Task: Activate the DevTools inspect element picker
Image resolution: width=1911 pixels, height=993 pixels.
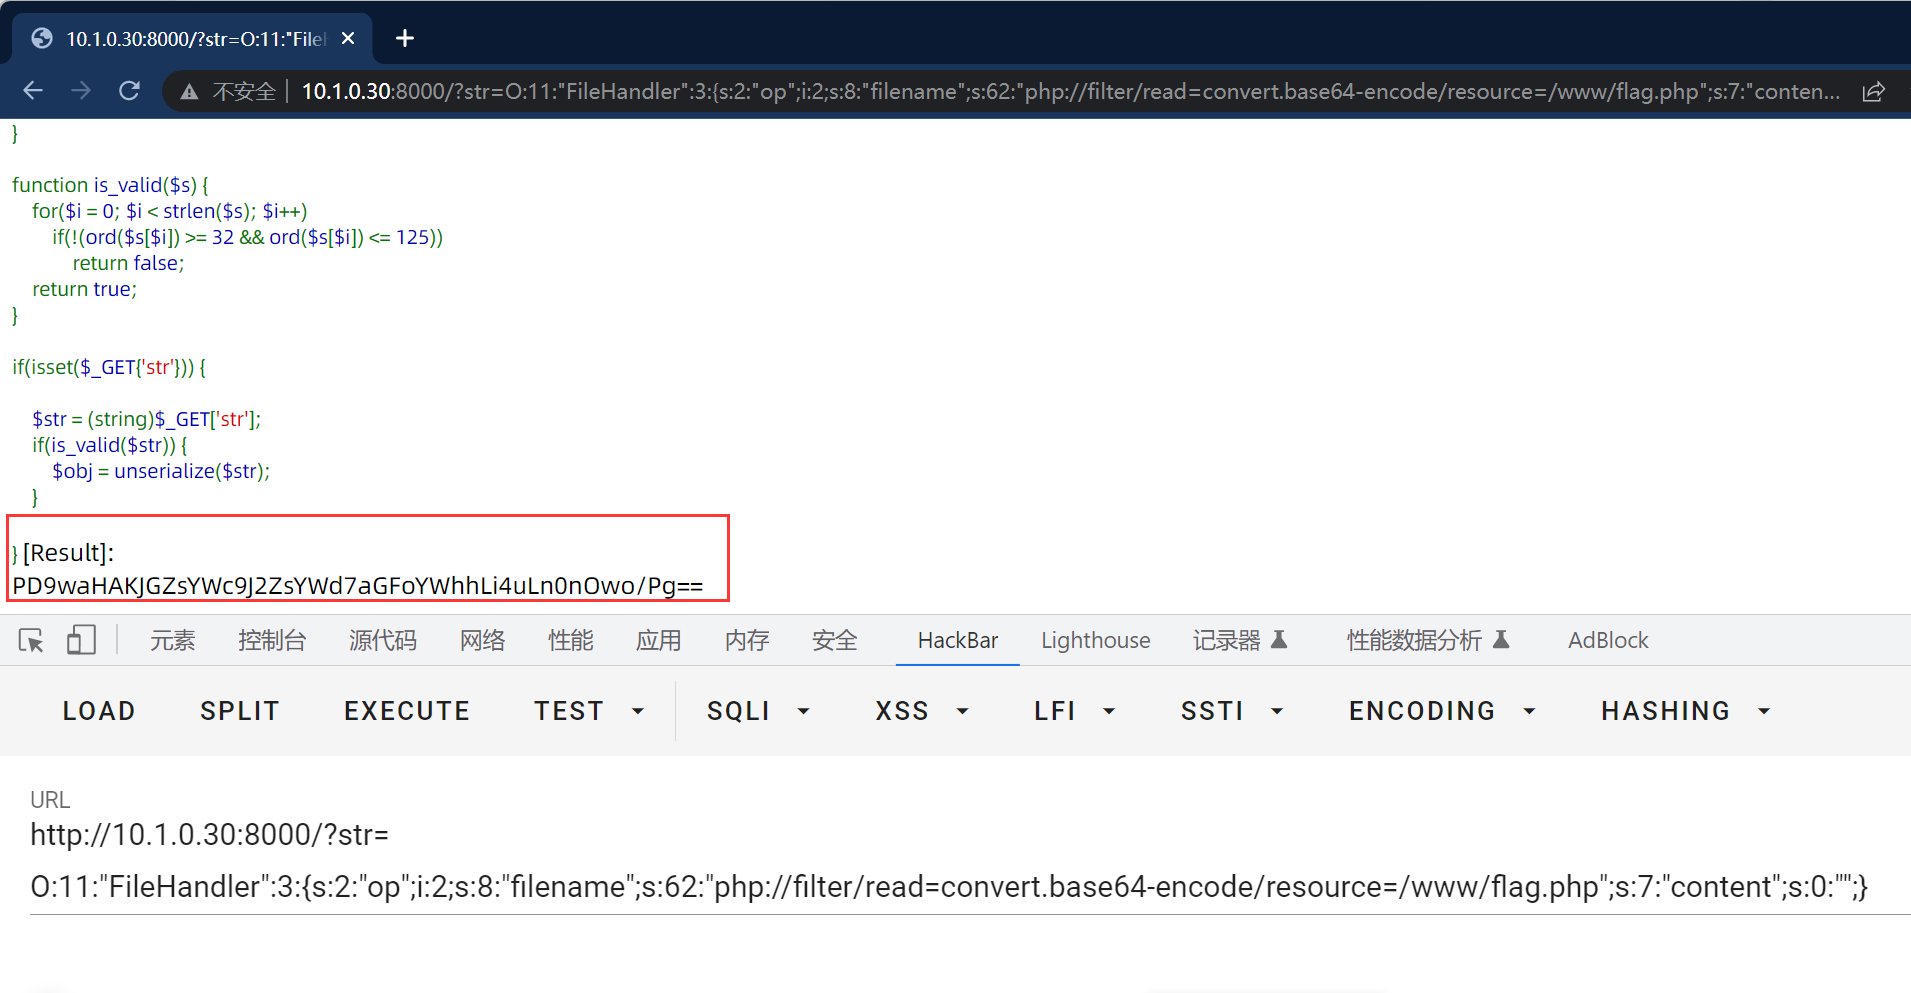Action: point(31,640)
